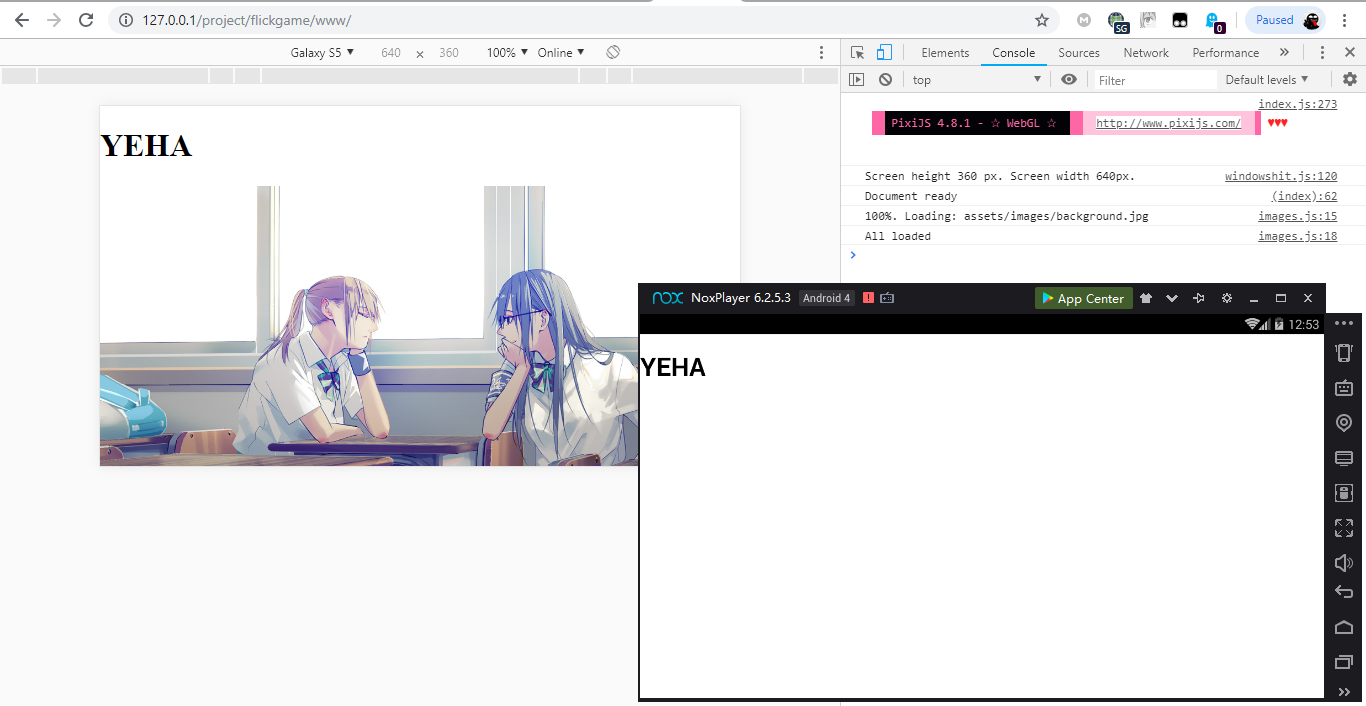Open the images.js:18 source link
This screenshot has width=1366, height=706.
(1297, 236)
